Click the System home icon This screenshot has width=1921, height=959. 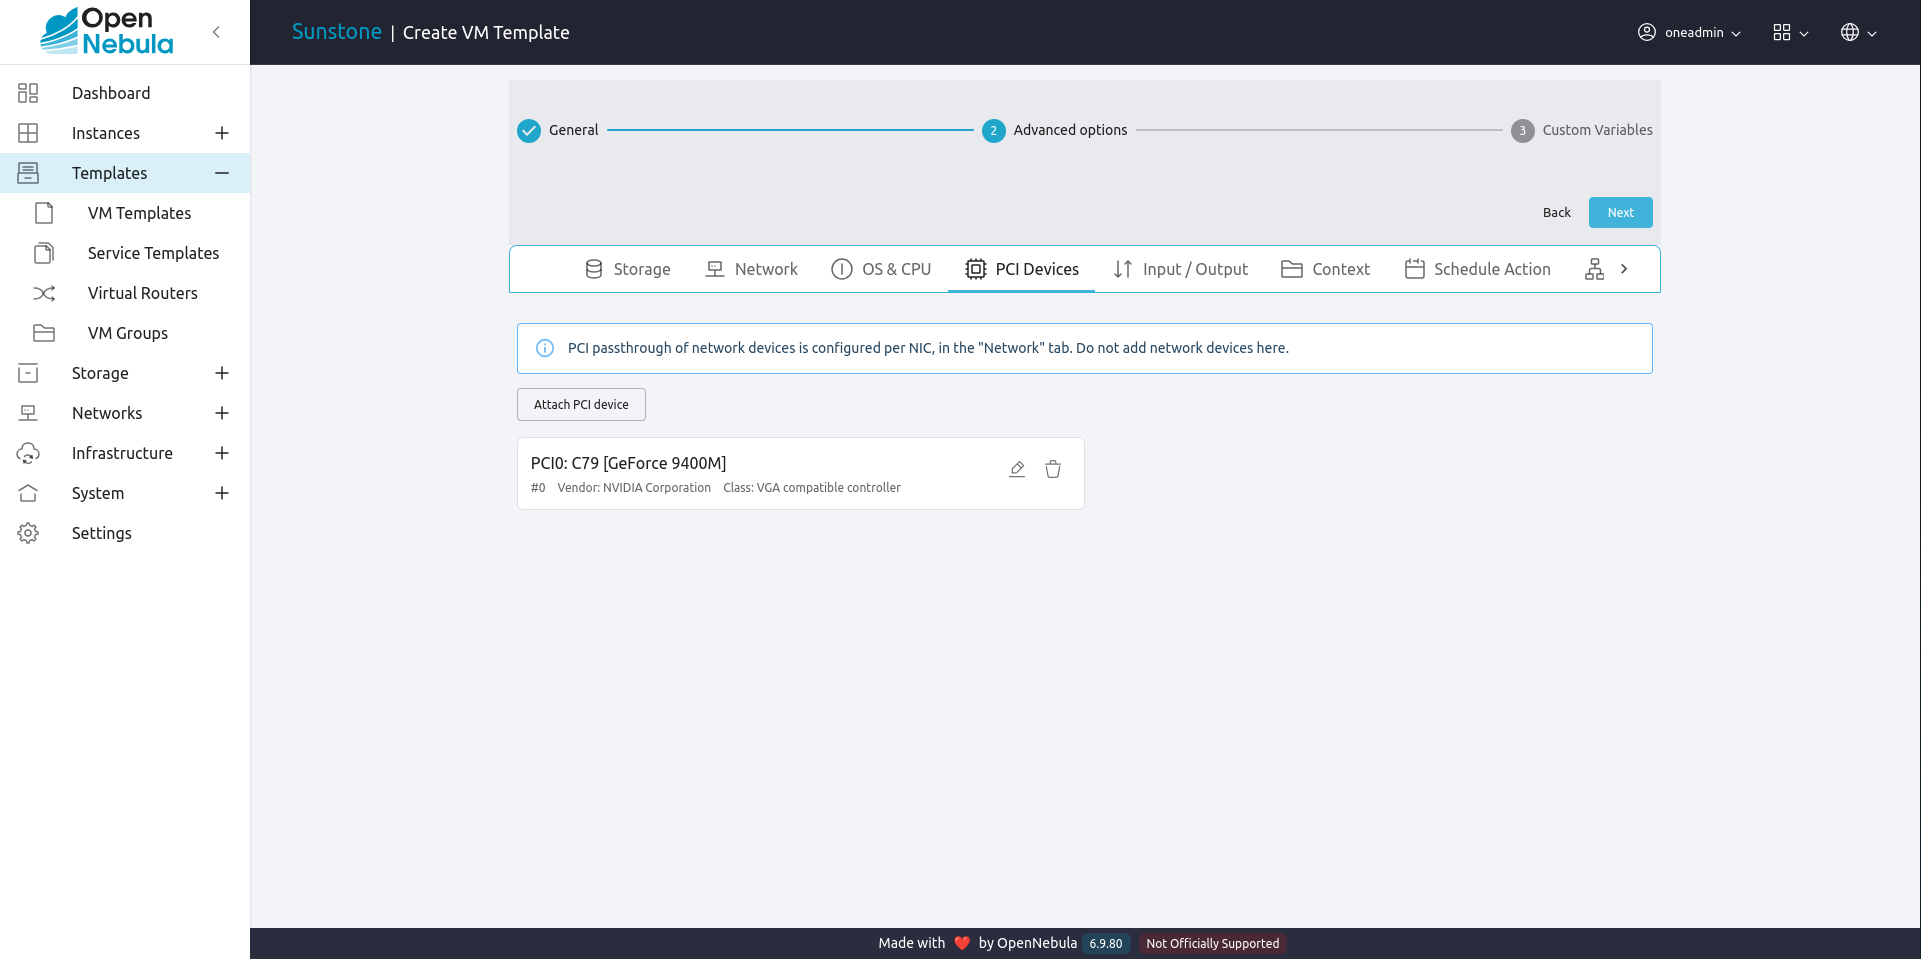tap(28, 493)
